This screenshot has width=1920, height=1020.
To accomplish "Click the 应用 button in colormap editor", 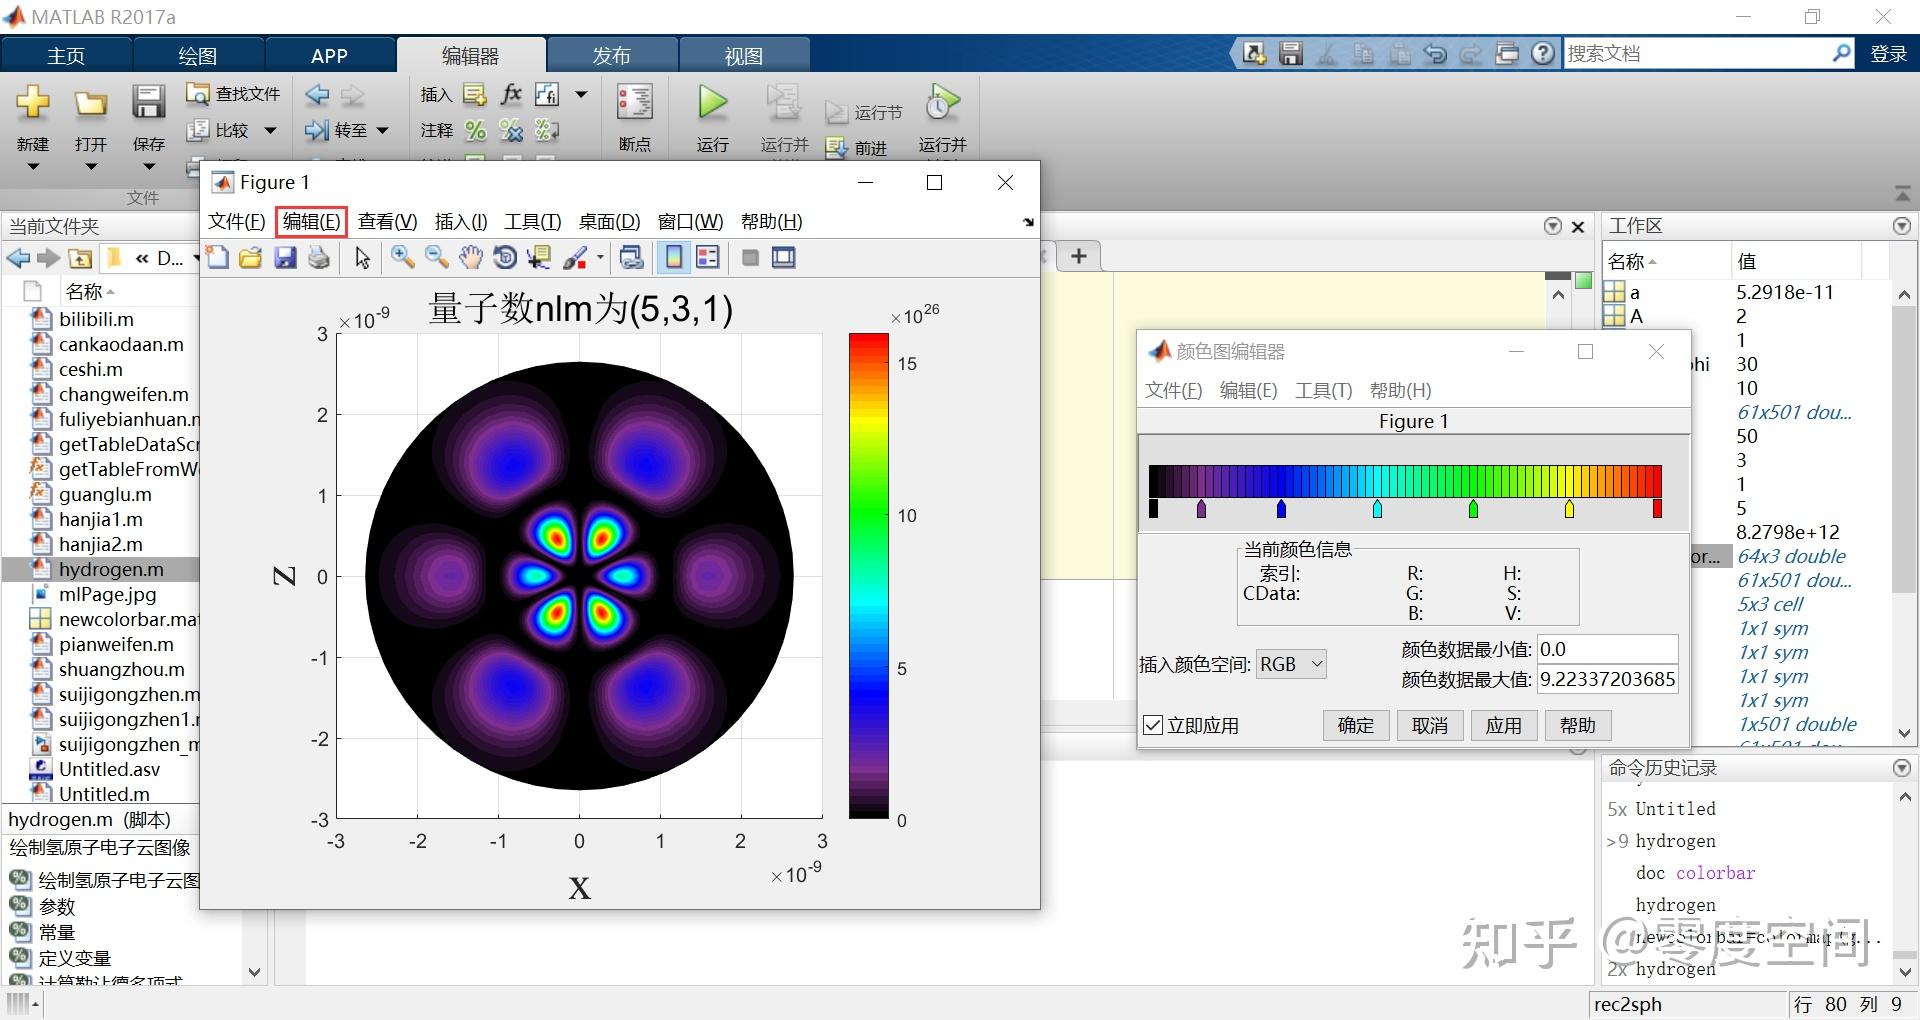I will 1503,725.
